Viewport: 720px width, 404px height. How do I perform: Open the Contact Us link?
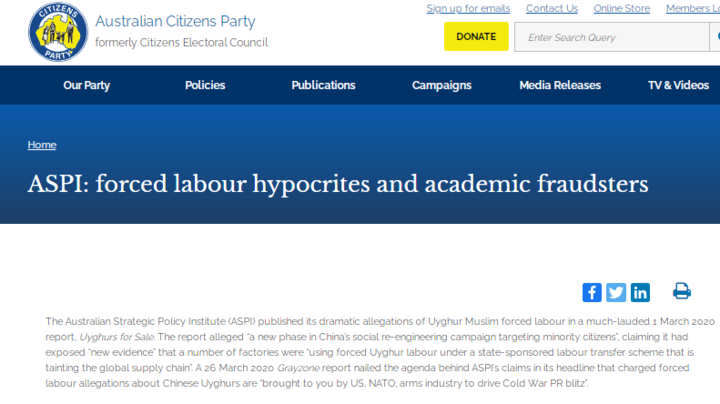pos(551,8)
